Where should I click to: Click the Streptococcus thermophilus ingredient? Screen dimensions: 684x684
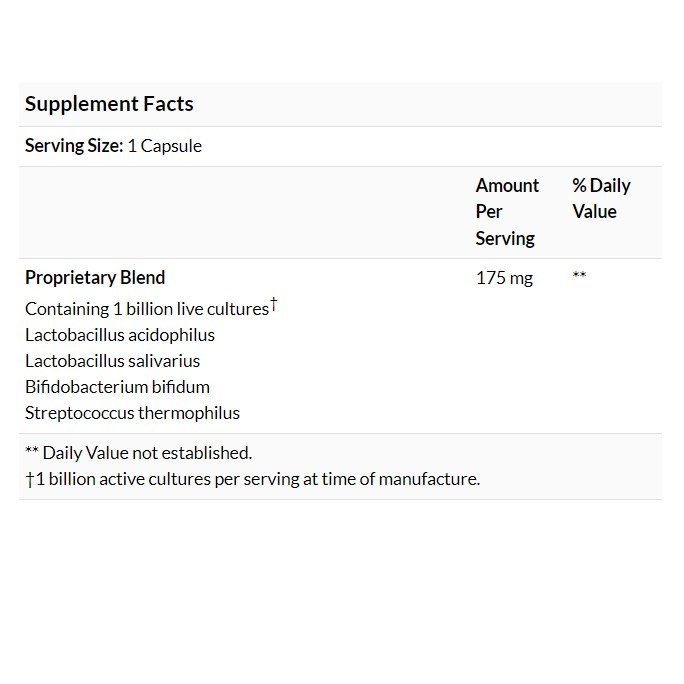pos(133,413)
